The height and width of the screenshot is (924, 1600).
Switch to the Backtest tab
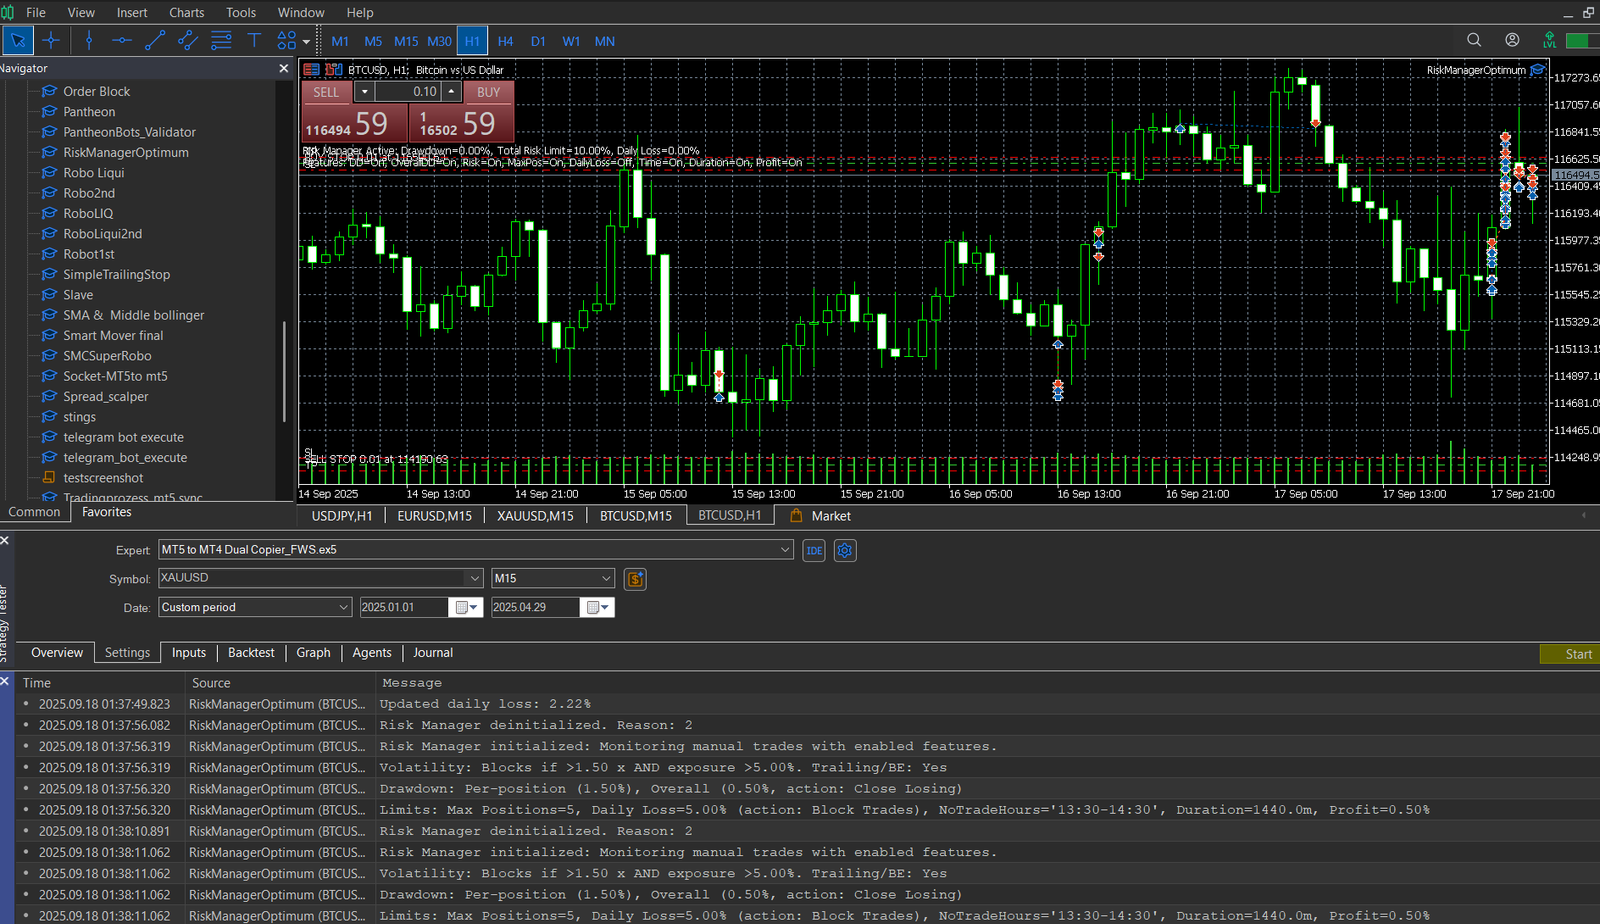251,653
